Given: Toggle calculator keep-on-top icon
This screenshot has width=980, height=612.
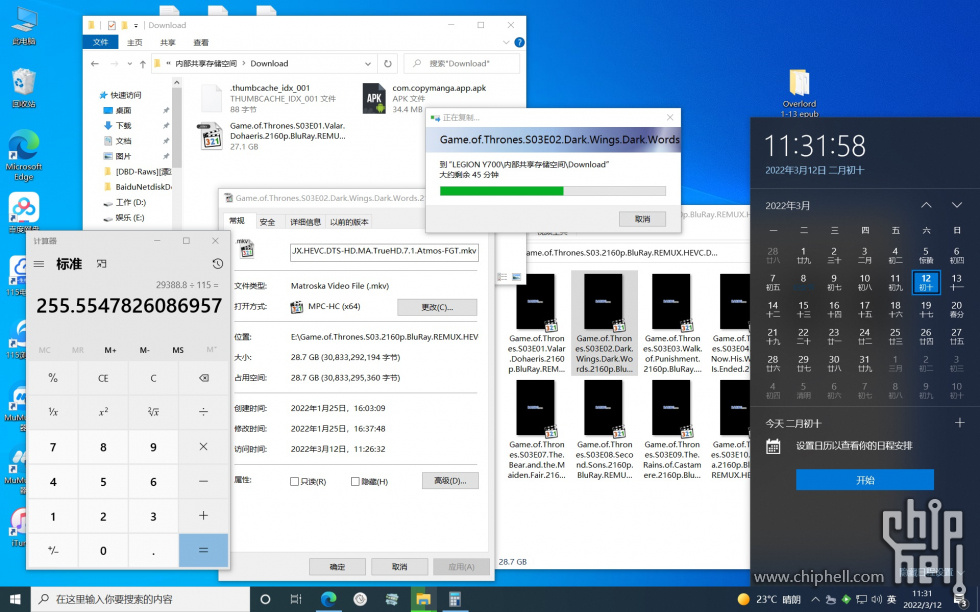Looking at the screenshot, I should (x=101, y=264).
